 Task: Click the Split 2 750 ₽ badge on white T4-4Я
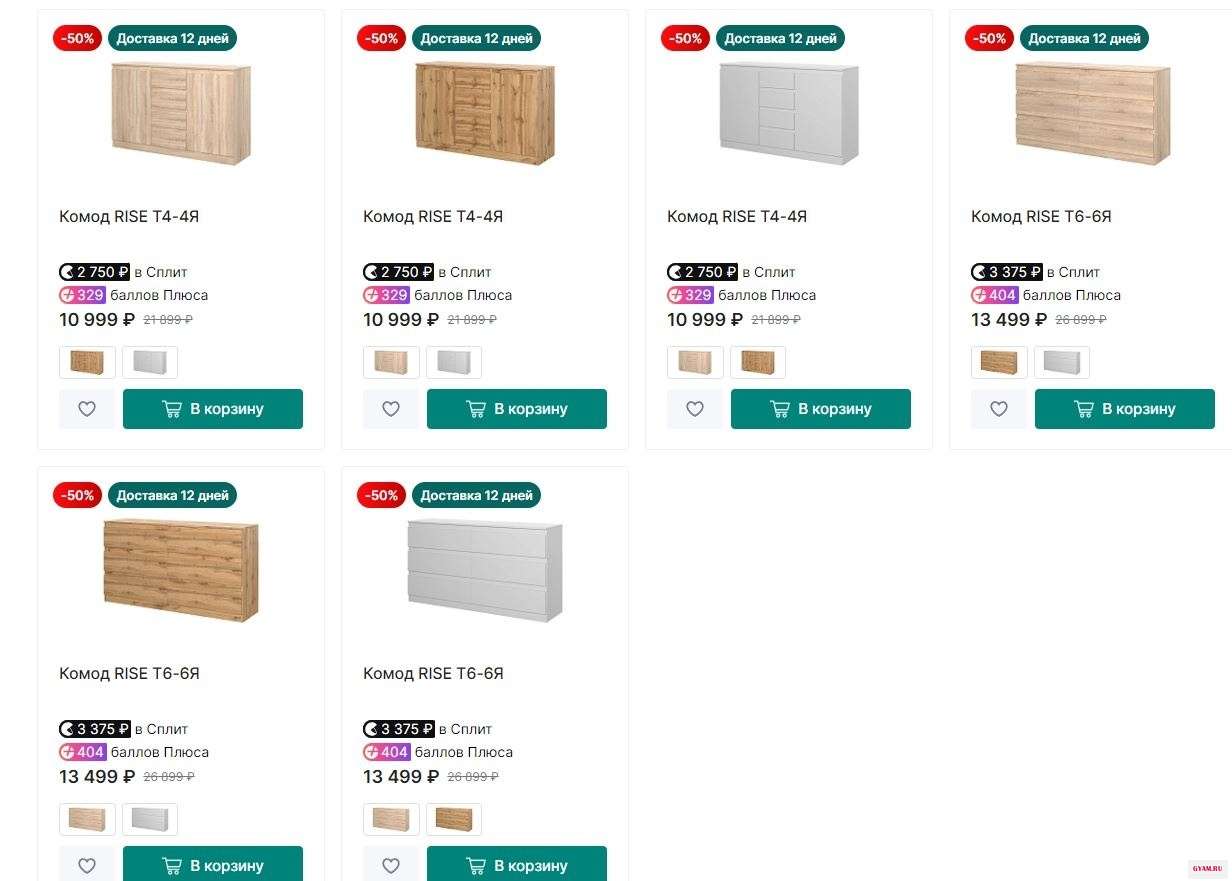702,272
